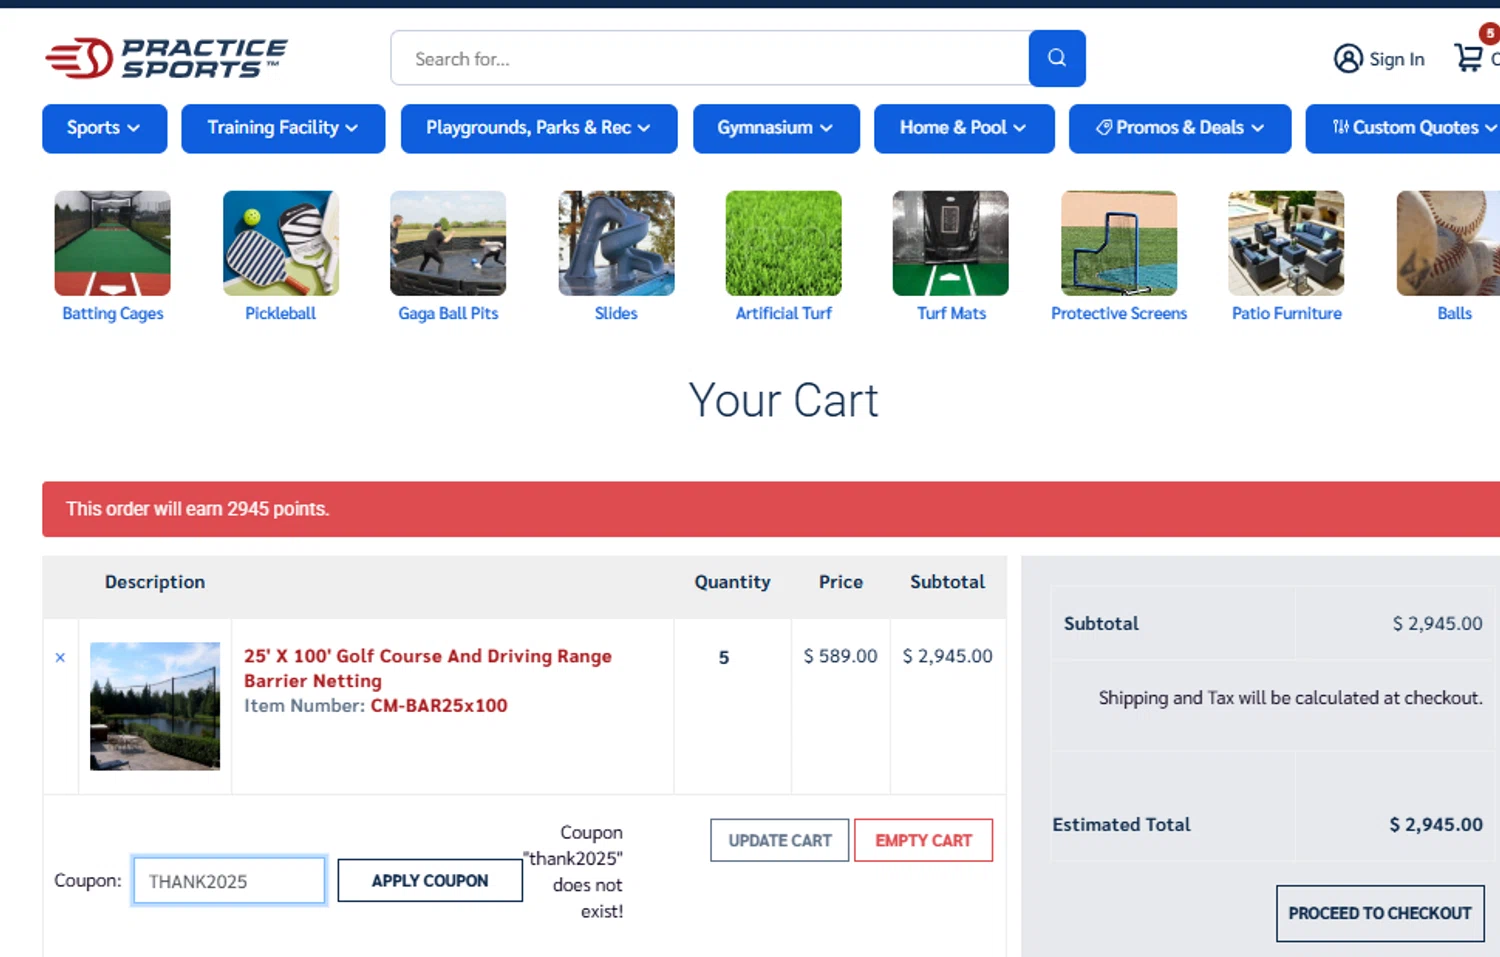Click Proceed to Checkout
Viewport: 1500px width, 957px height.
1380,913
